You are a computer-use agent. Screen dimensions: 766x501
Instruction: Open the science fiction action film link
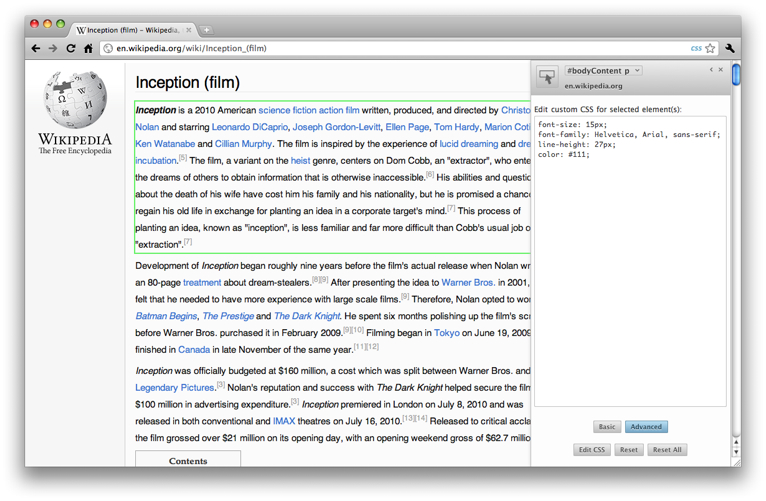(x=309, y=110)
